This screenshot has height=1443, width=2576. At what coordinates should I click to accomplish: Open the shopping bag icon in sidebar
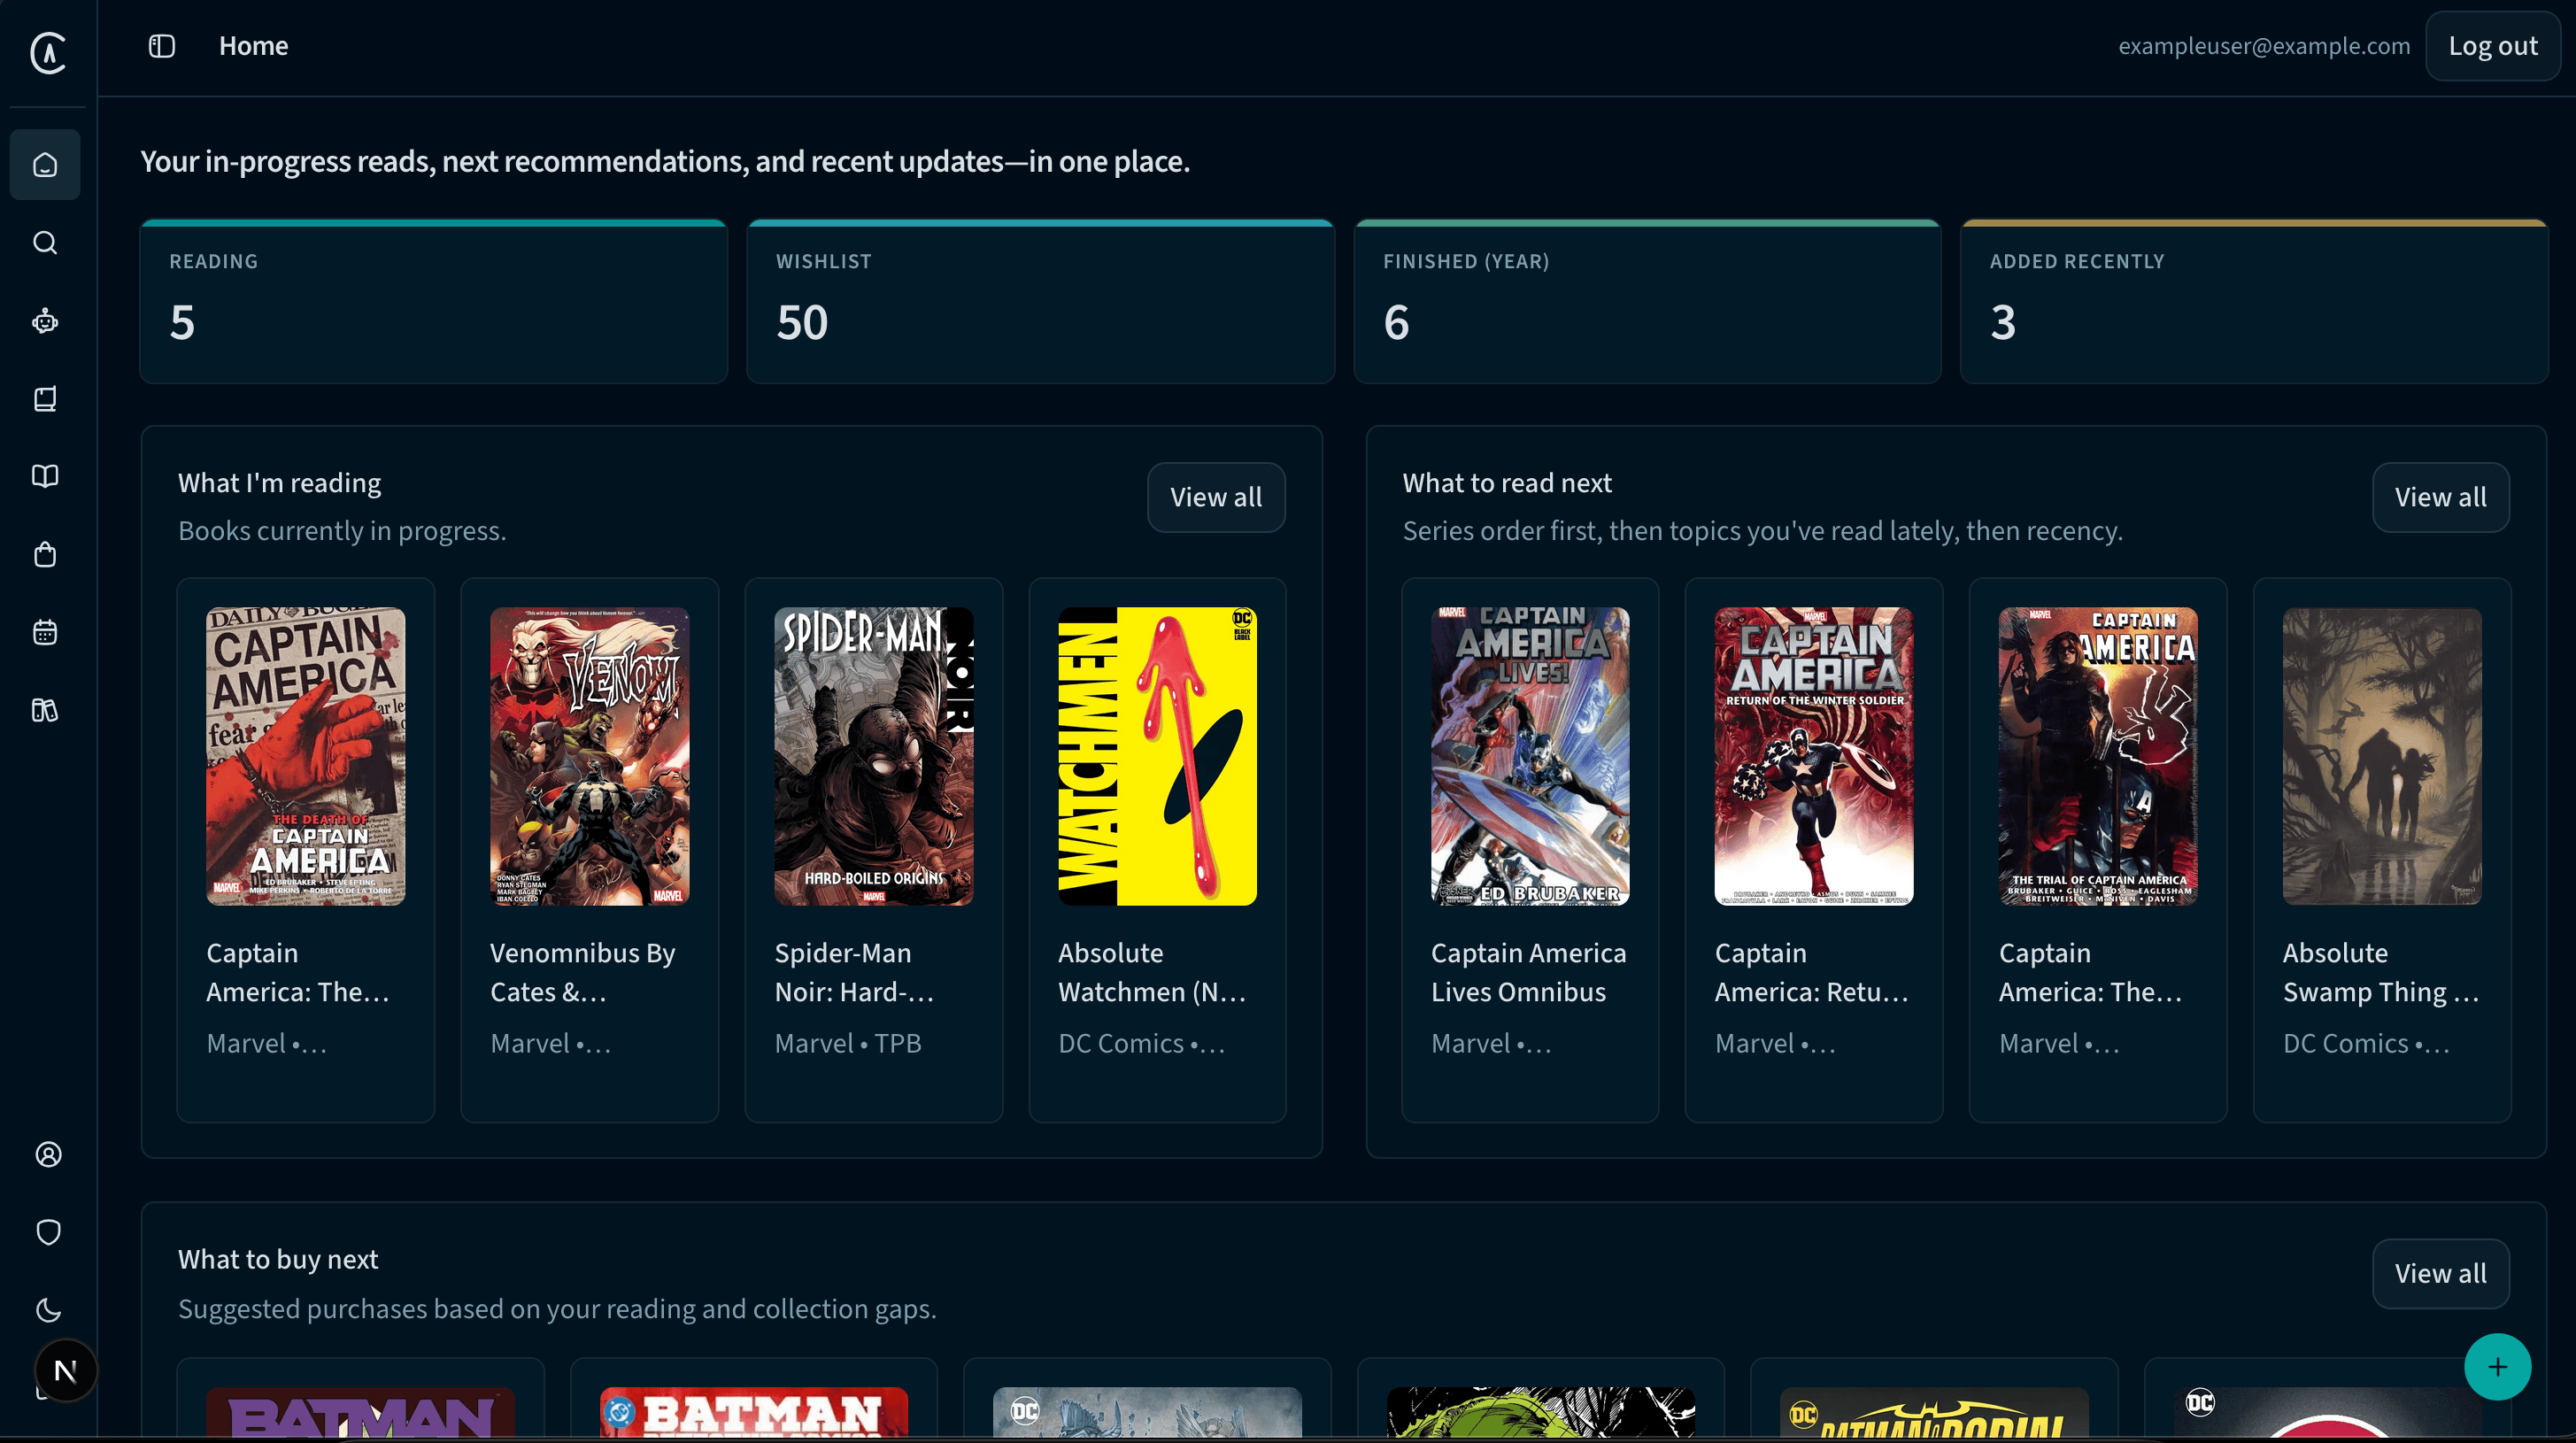click(45, 554)
